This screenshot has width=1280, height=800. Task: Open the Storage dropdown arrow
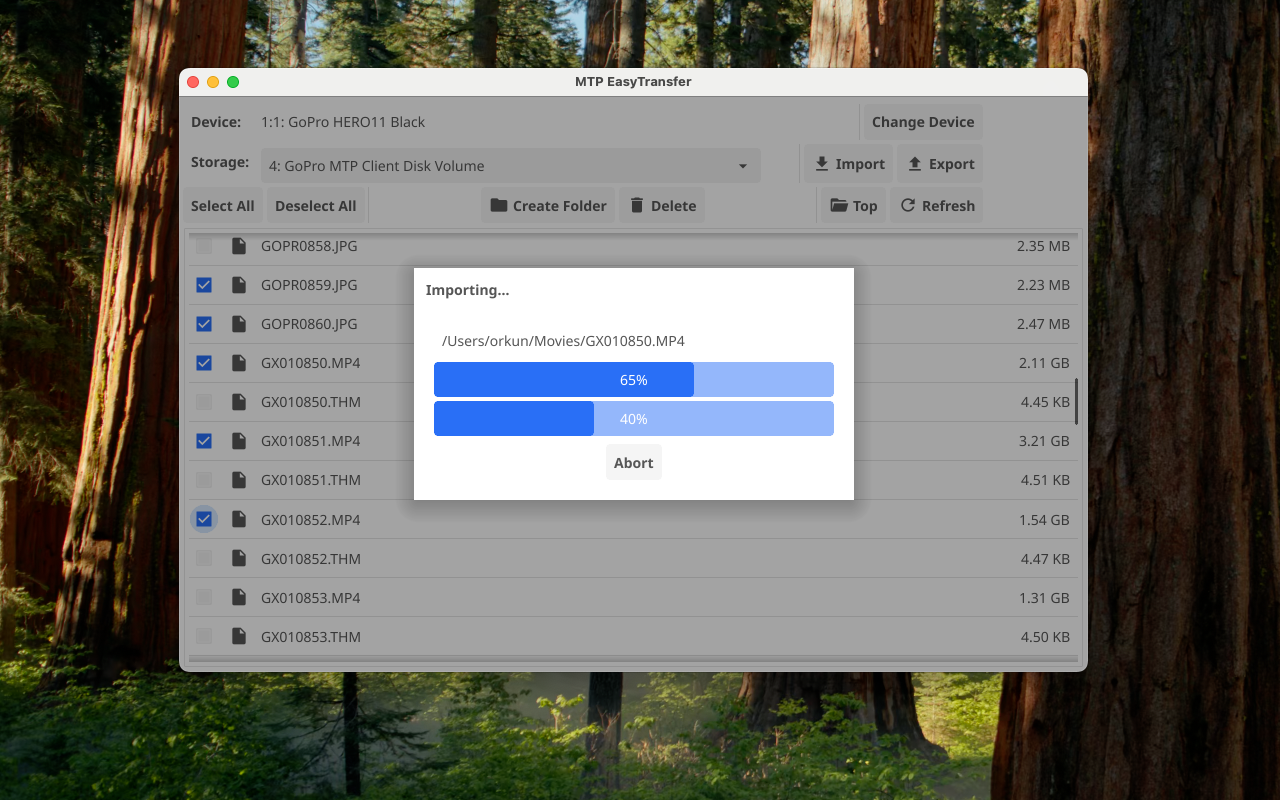point(743,166)
